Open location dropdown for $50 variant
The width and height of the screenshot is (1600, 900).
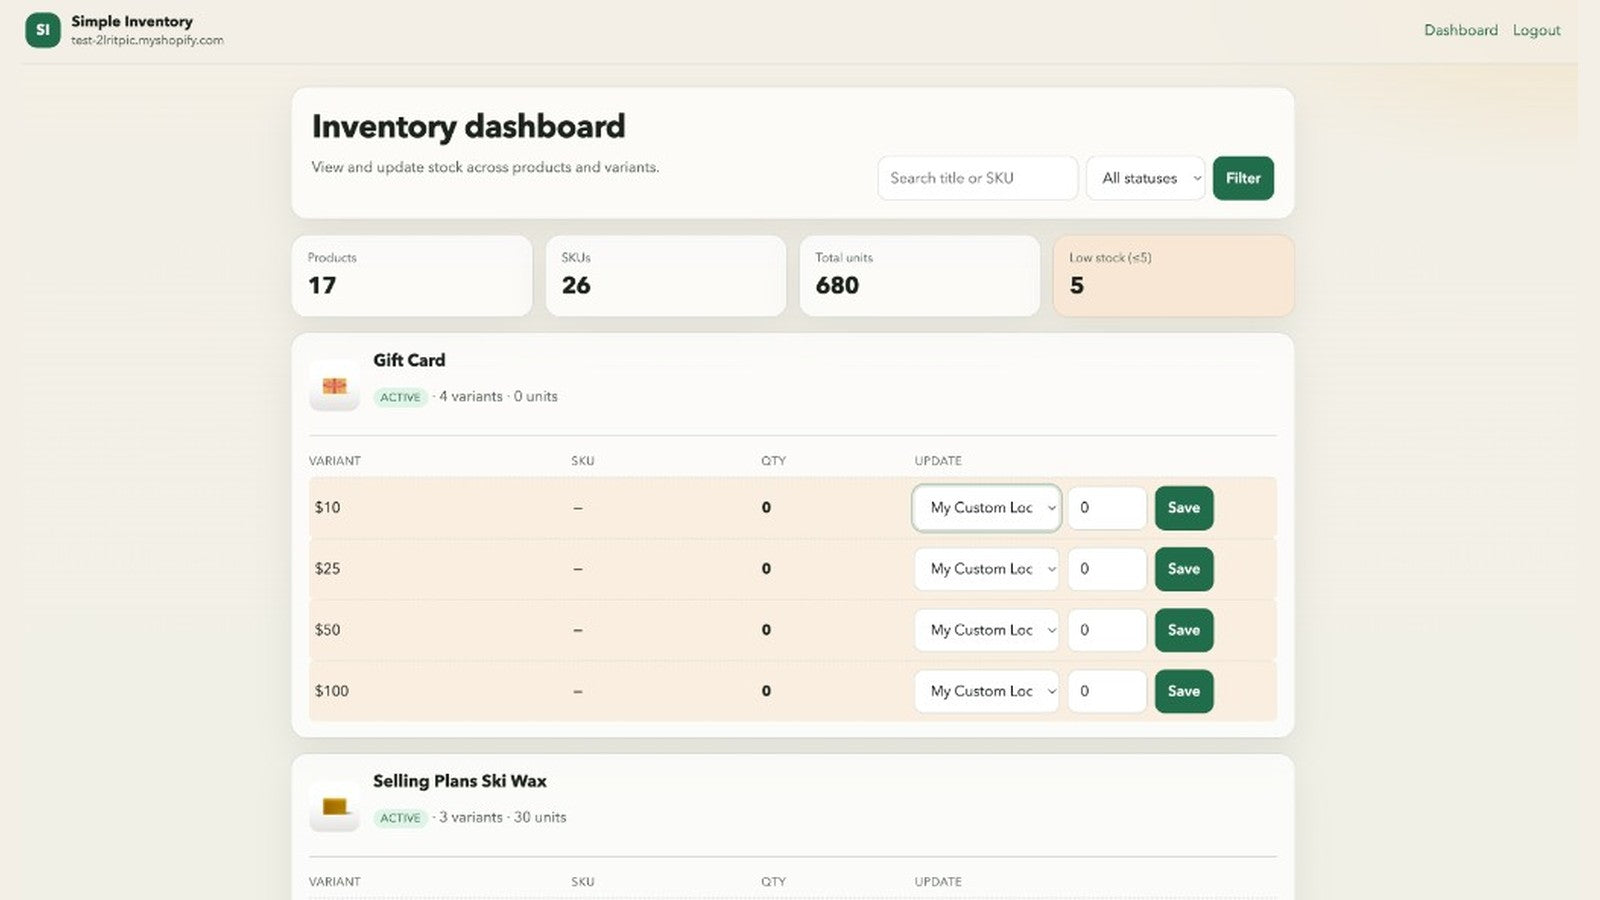(x=986, y=630)
